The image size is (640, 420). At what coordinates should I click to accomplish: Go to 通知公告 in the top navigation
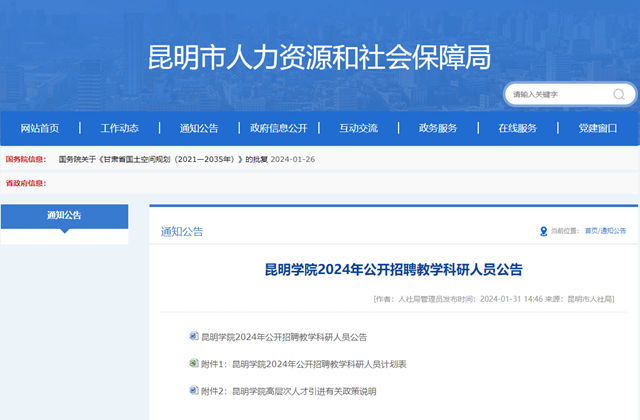[199, 128]
